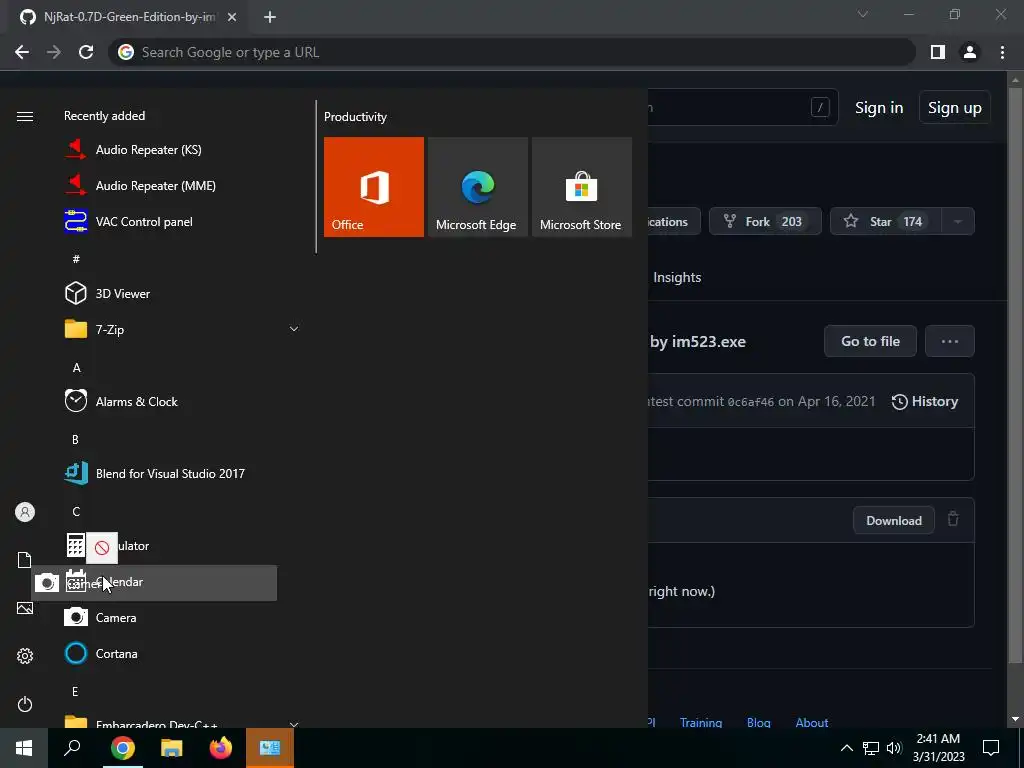Switch to Chrome on the taskbar
The height and width of the screenshot is (768, 1024).
coord(122,748)
